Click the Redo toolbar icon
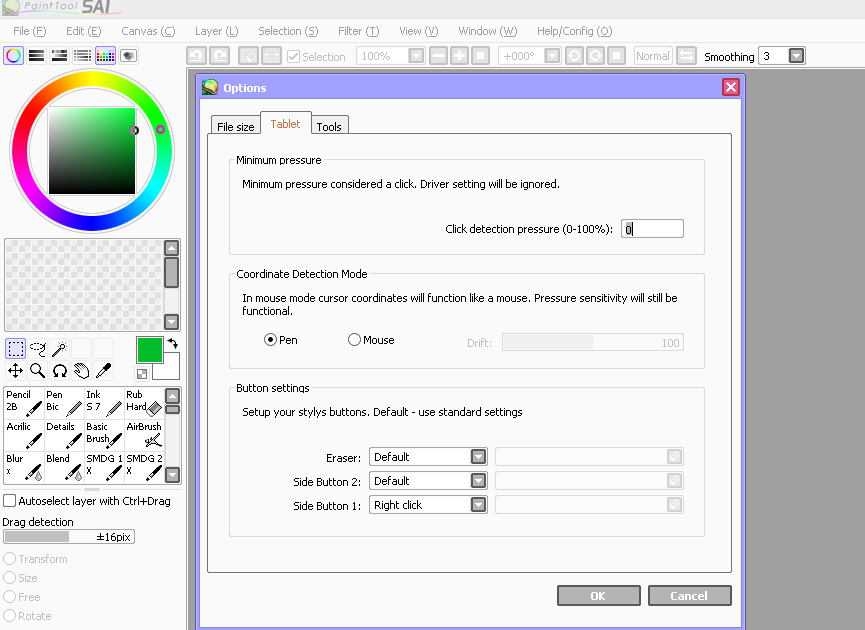 (x=220, y=56)
